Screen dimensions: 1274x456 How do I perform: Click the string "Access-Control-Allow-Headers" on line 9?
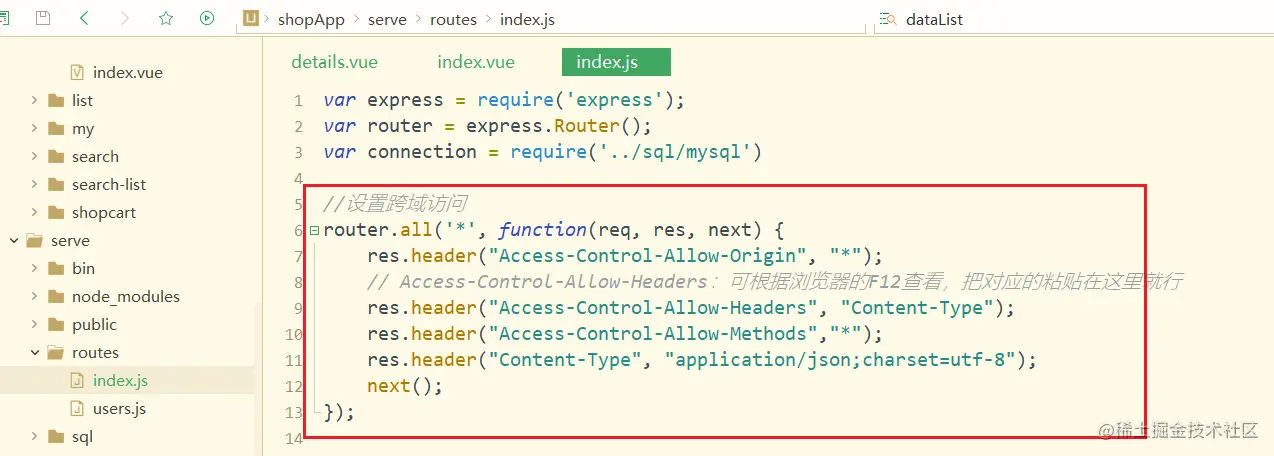pyautogui.click(x=653, y=308)
